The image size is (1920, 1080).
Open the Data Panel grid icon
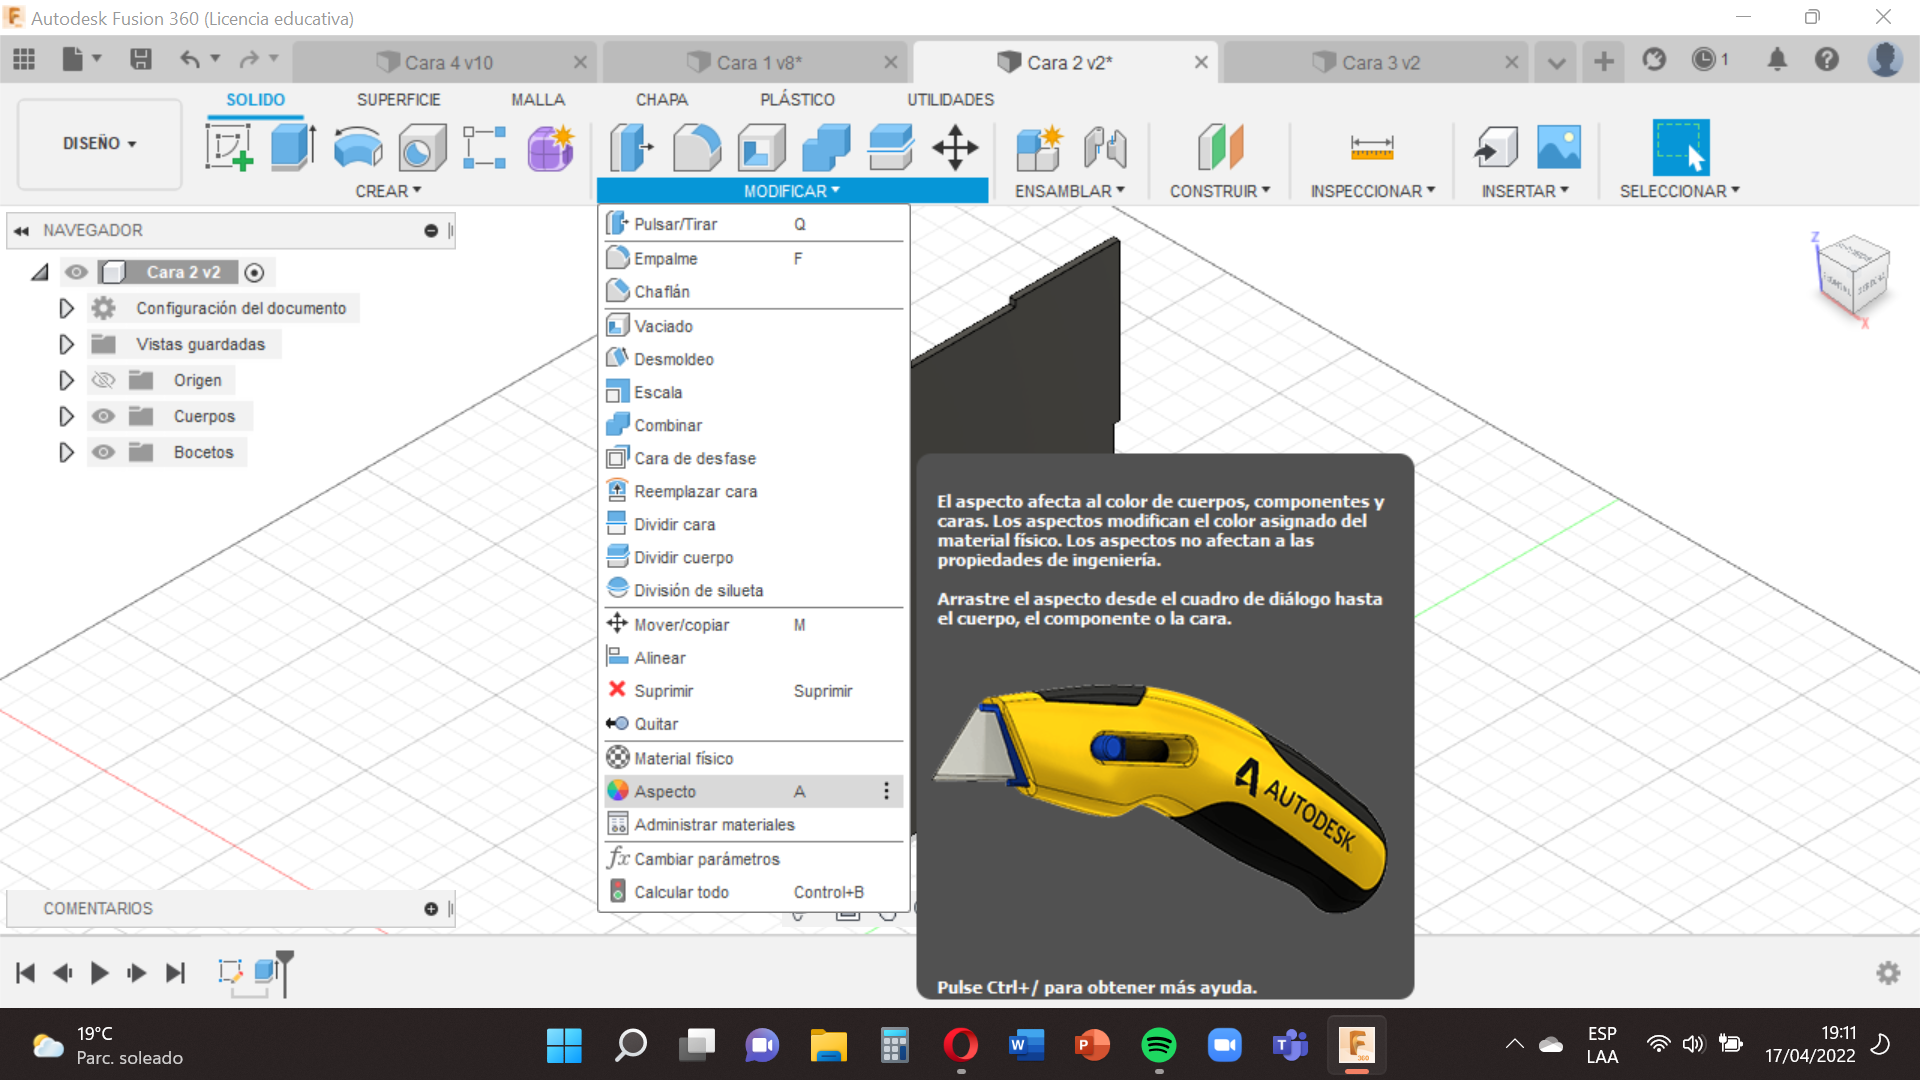click(24, 60)
